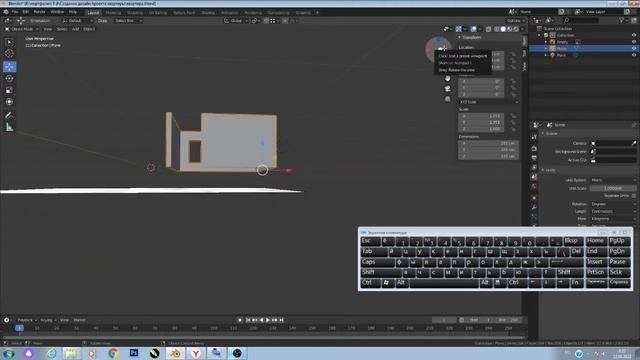640x360 pixels.
Task: Switch to the Modeling workspace tab
Action: coord(113,12)
